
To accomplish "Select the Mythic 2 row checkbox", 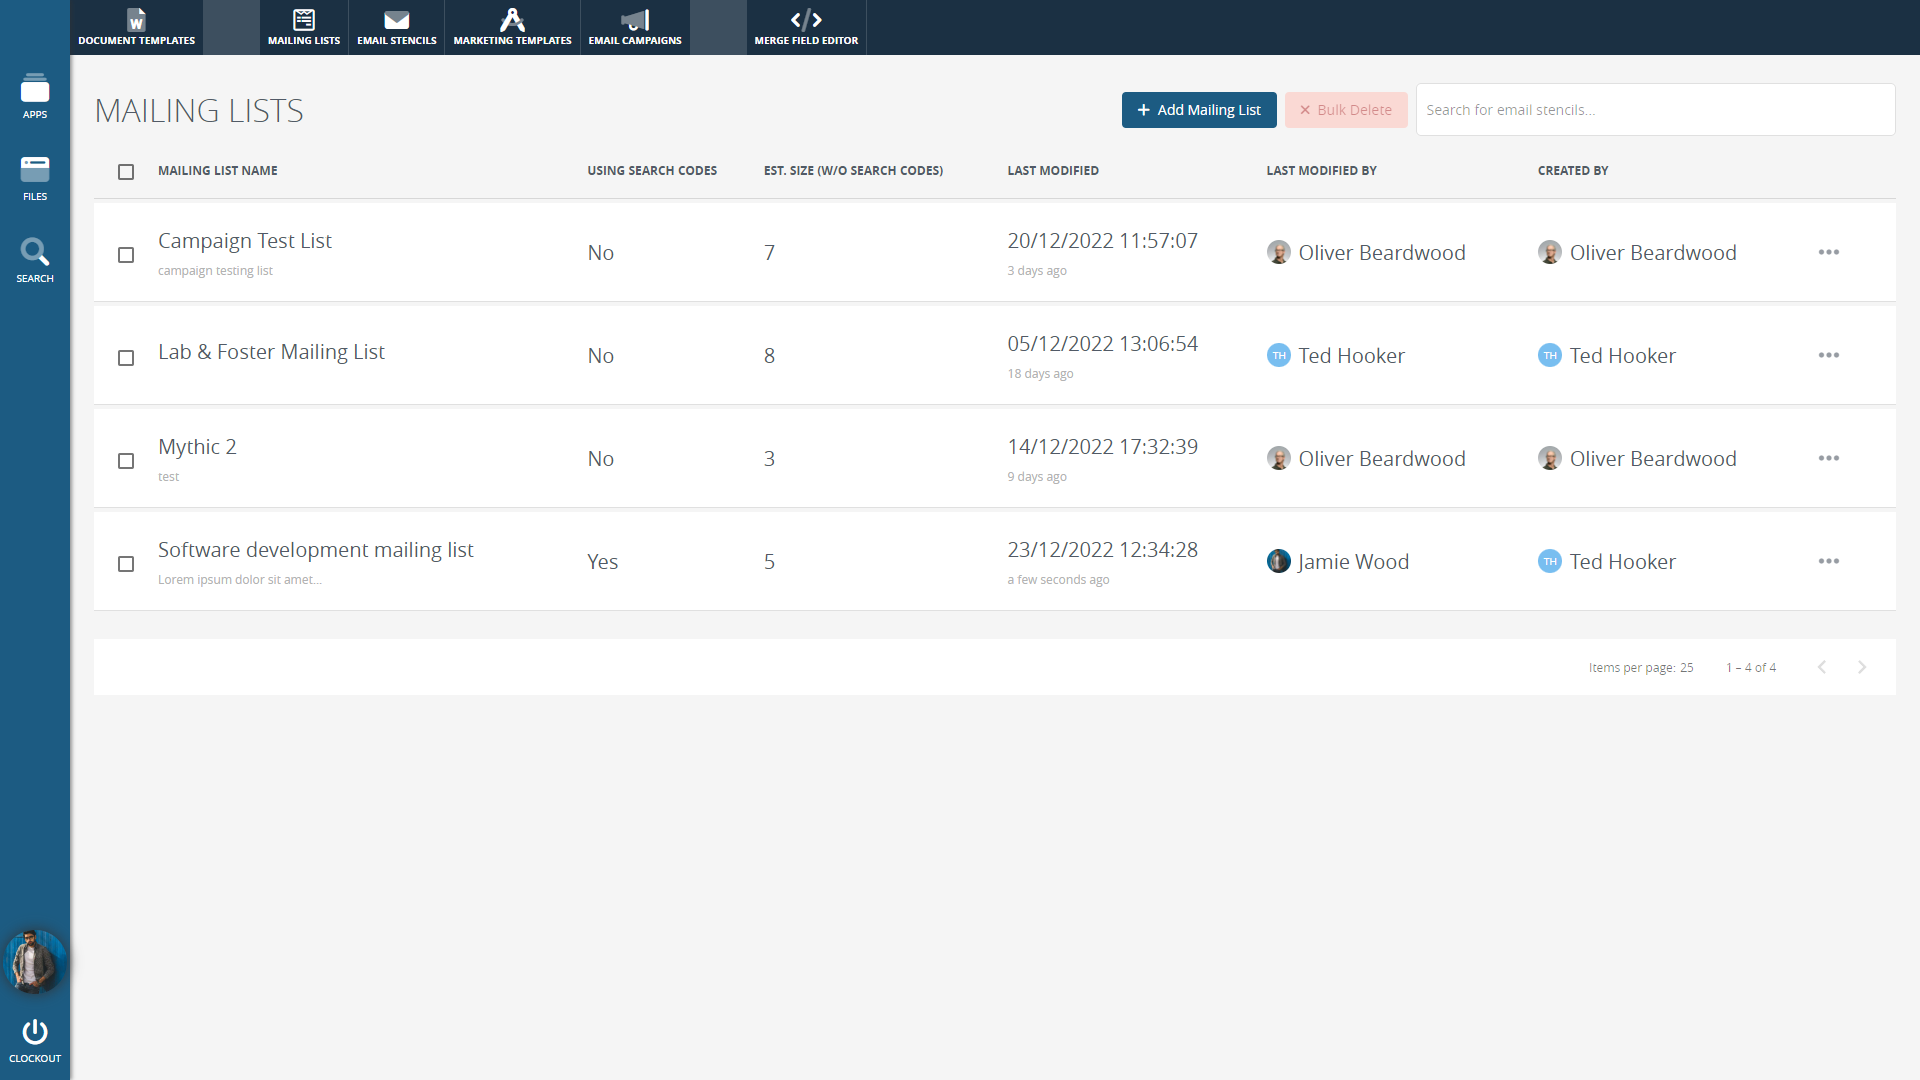I will coord(126,461).
